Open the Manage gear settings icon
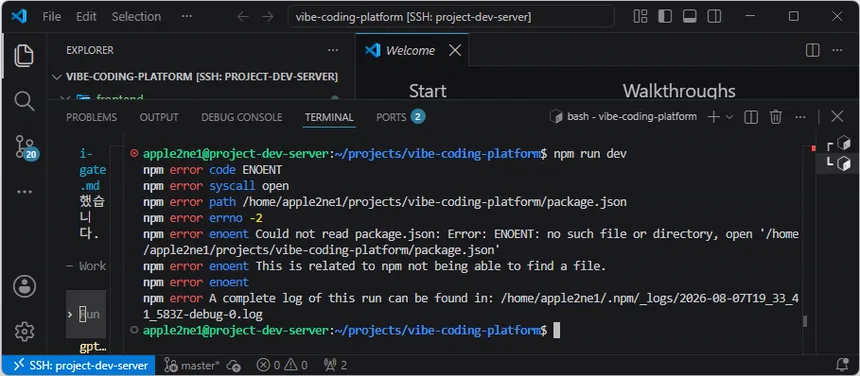Image resolution: width=860 pixels, height=376 pixels. [x=24, y=331]
